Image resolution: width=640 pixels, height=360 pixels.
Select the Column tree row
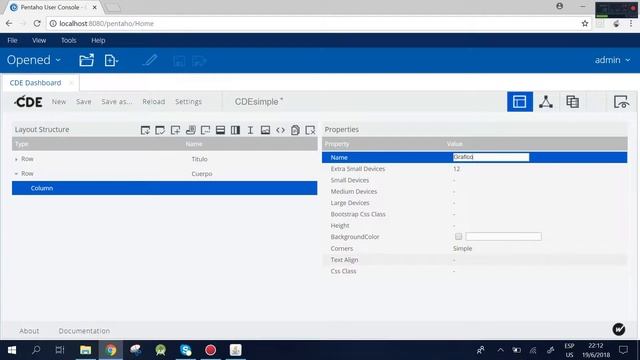tap(164, 188)
